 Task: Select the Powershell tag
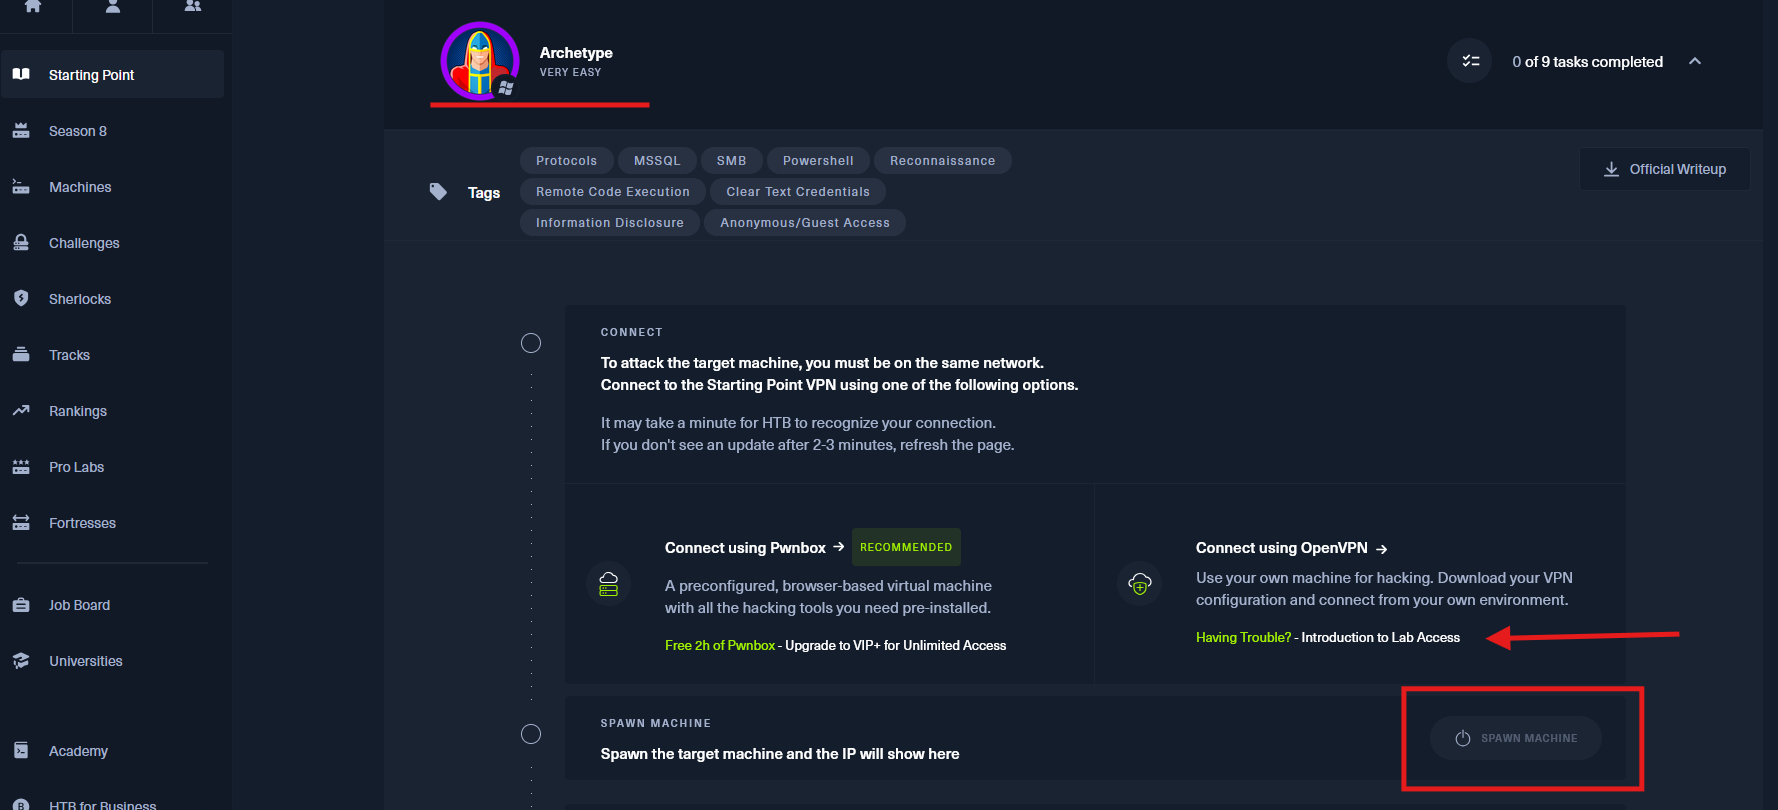coord(818,160)
